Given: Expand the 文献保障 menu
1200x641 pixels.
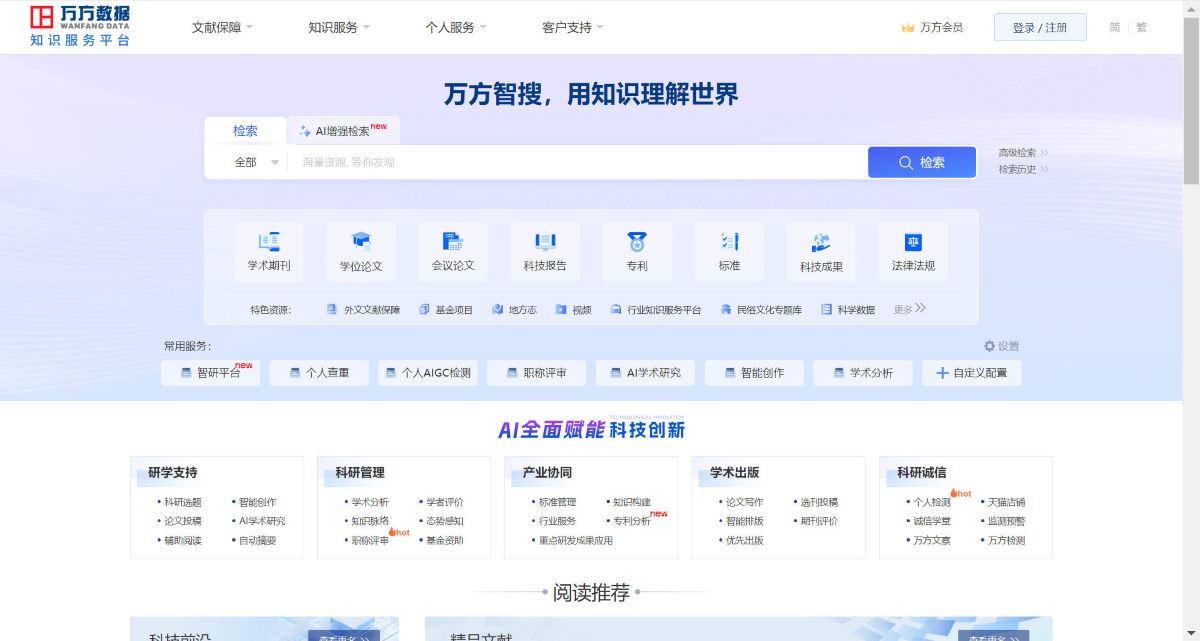Looking at the screenshot, I should point(222,27).
